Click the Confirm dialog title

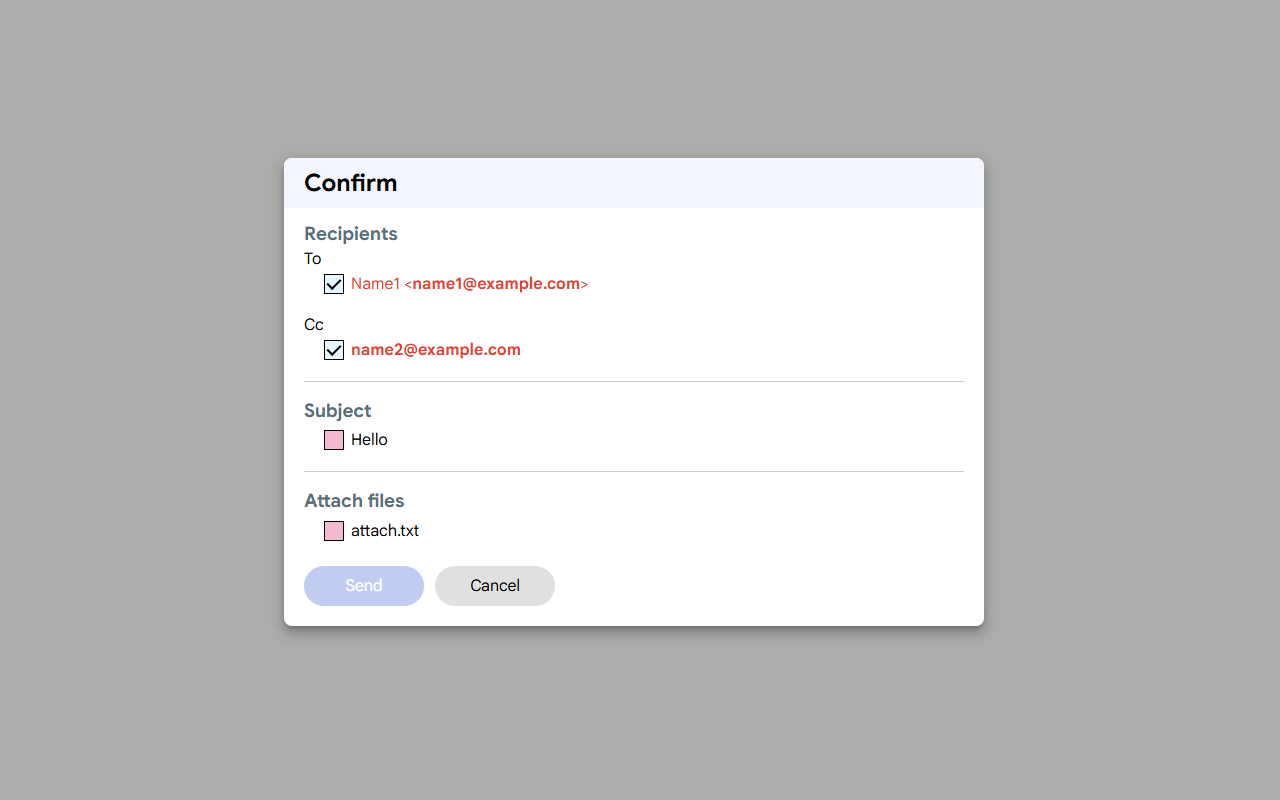(x=351, y=183)
